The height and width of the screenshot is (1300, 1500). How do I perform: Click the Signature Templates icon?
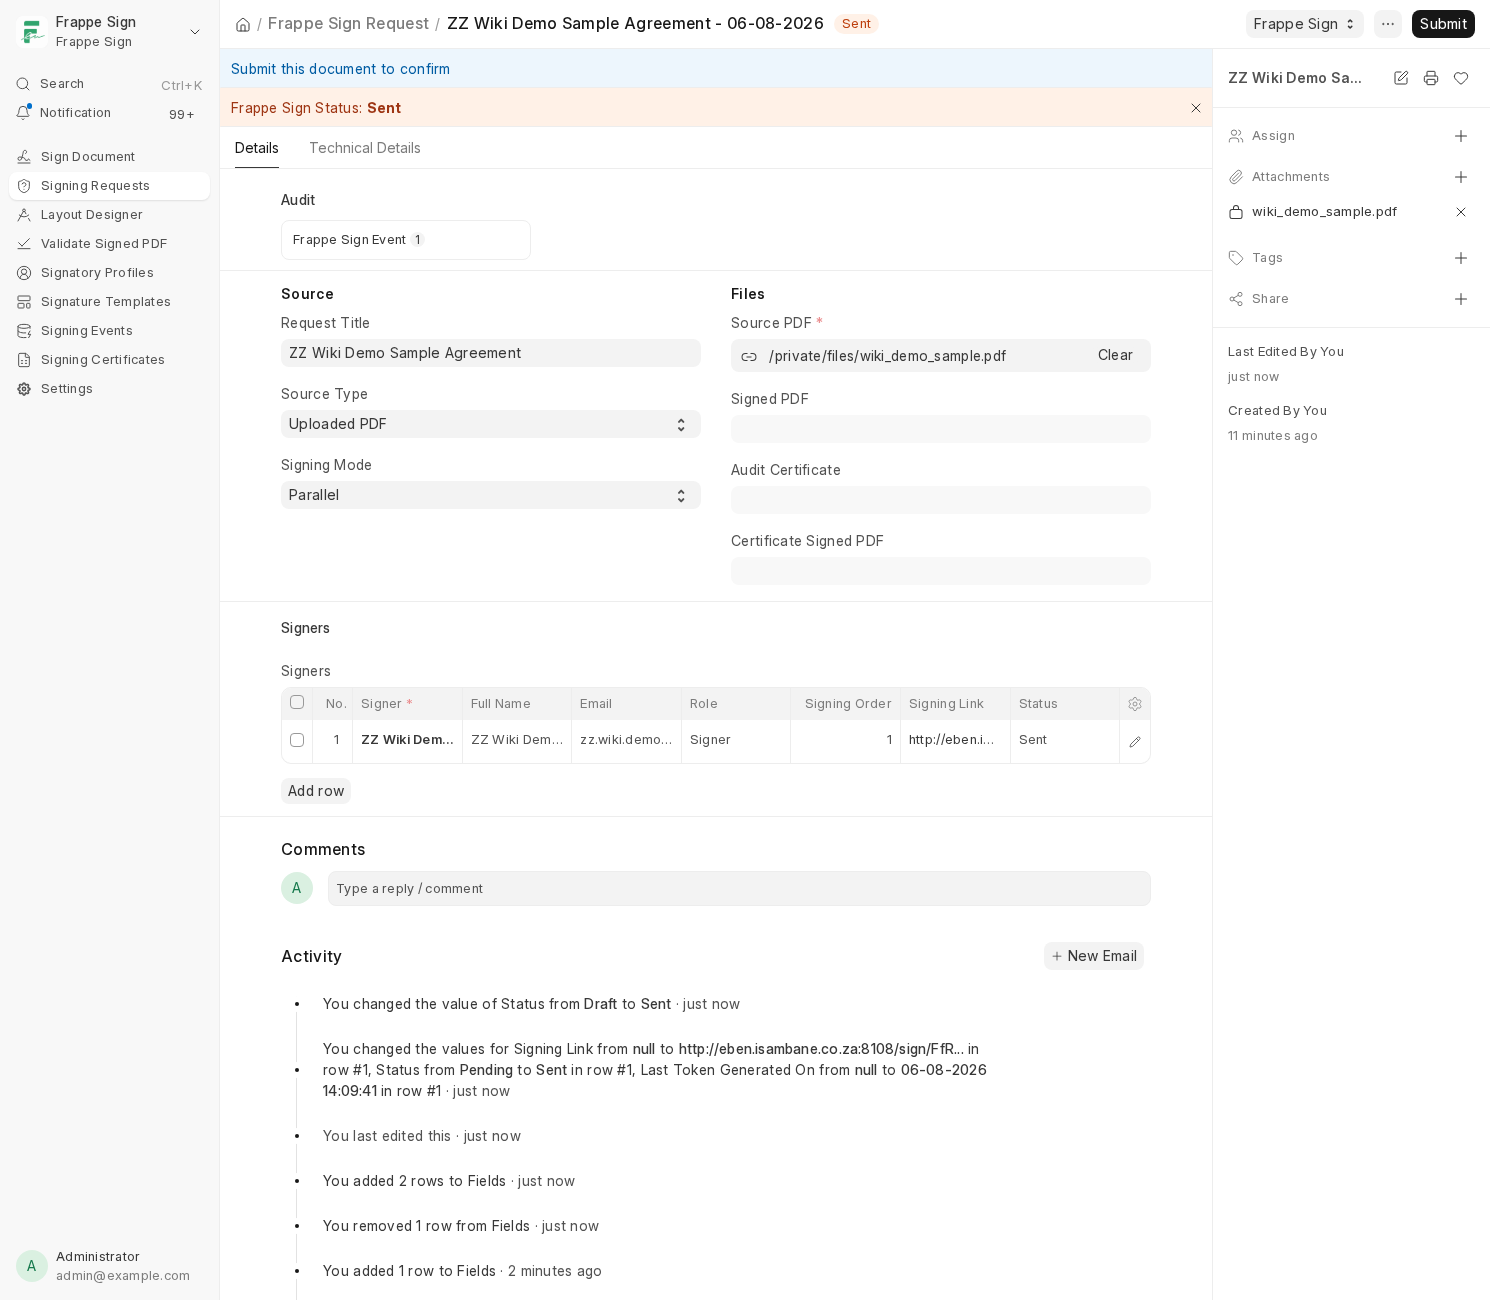[24, 302]
